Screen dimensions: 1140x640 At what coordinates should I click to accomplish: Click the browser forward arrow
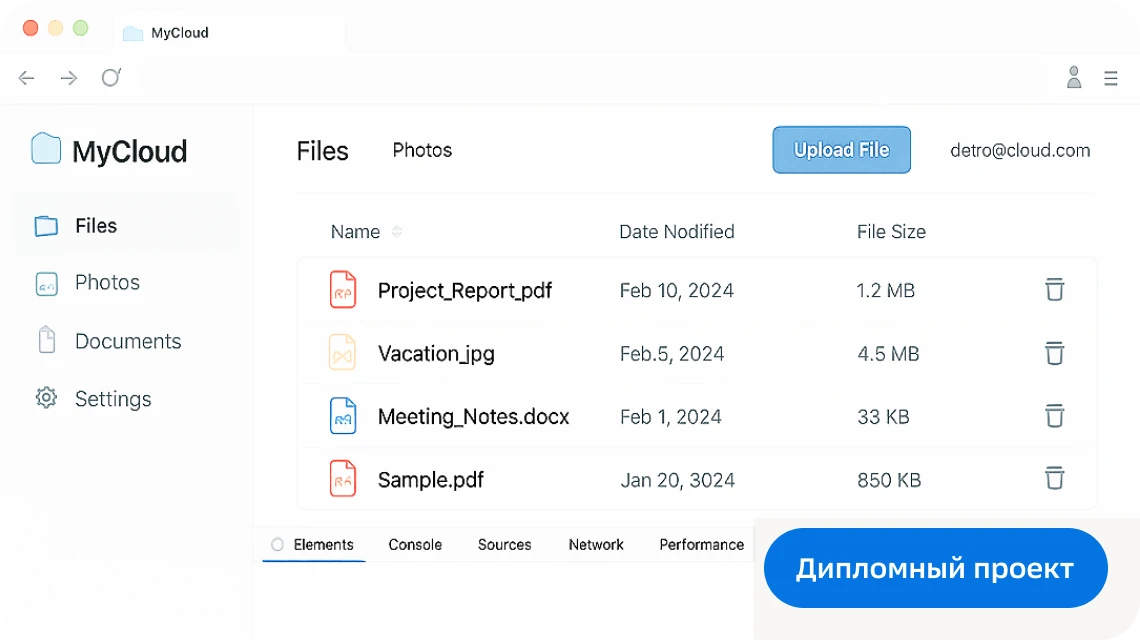(69, 78)
